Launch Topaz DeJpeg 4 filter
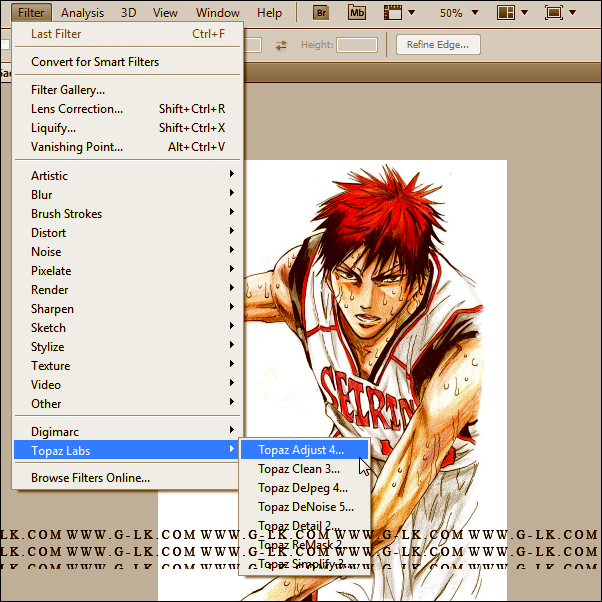 (304, 488)
